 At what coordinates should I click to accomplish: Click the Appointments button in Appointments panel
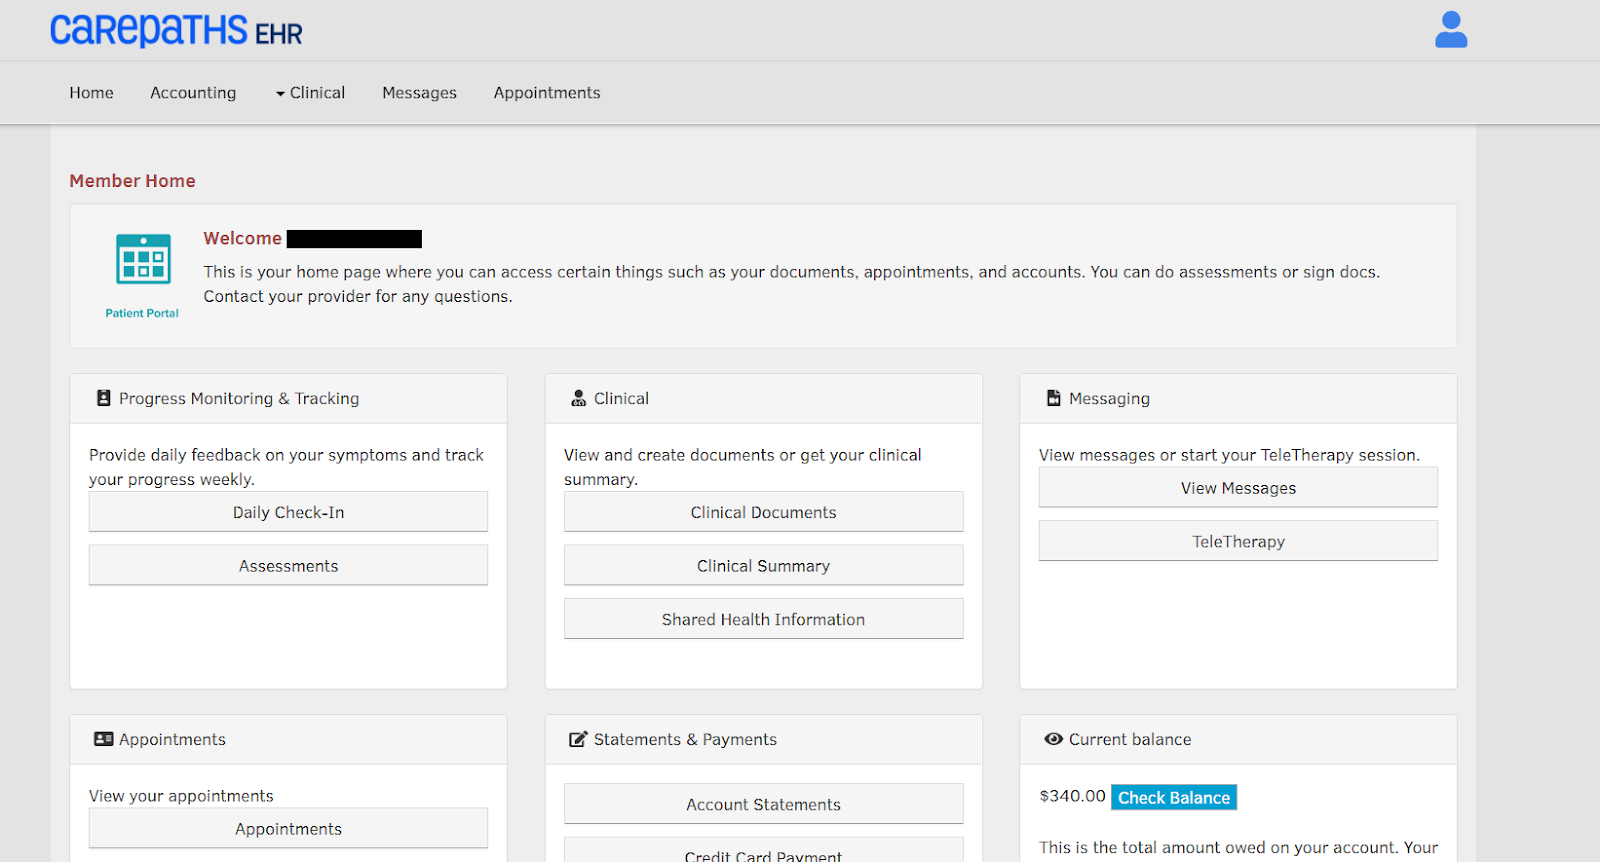(288, 828)
